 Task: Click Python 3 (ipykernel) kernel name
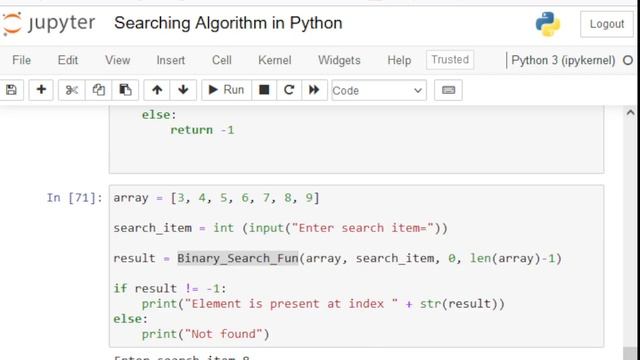coord(563,60)
